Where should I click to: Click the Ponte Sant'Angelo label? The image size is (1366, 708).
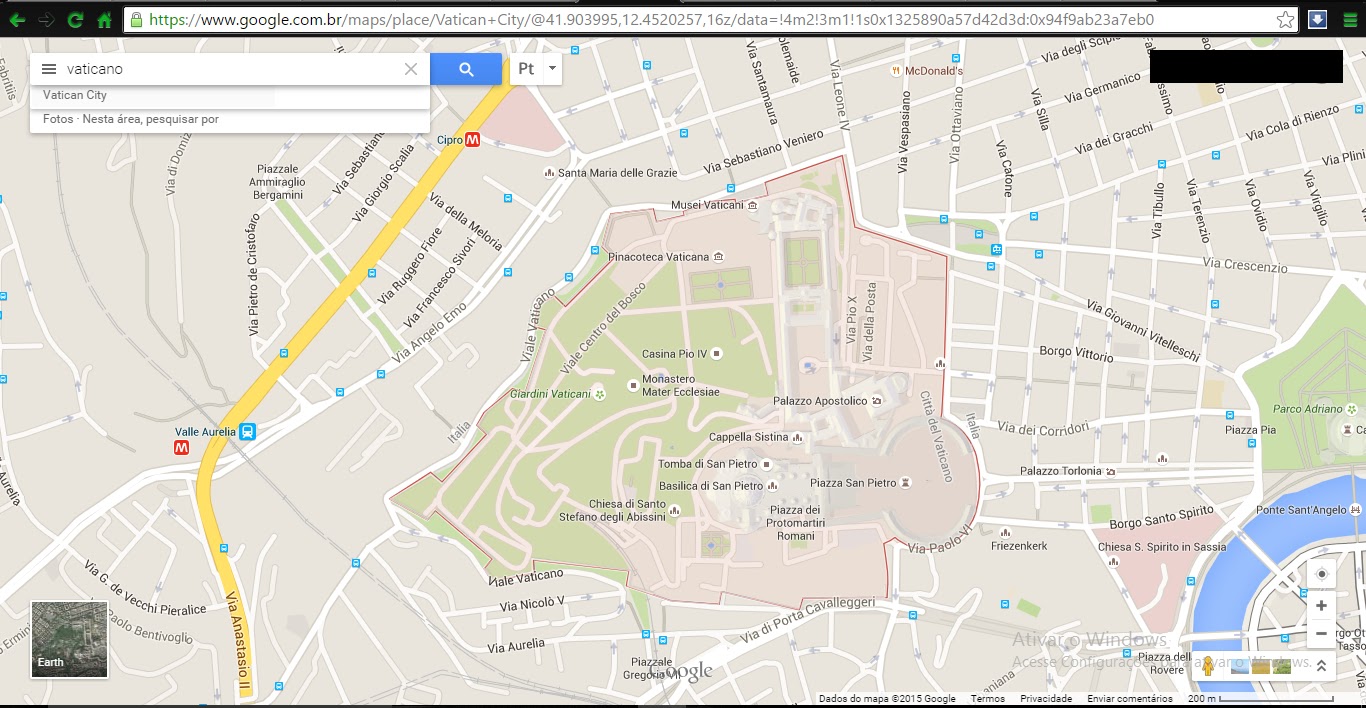pos(1302,510)
